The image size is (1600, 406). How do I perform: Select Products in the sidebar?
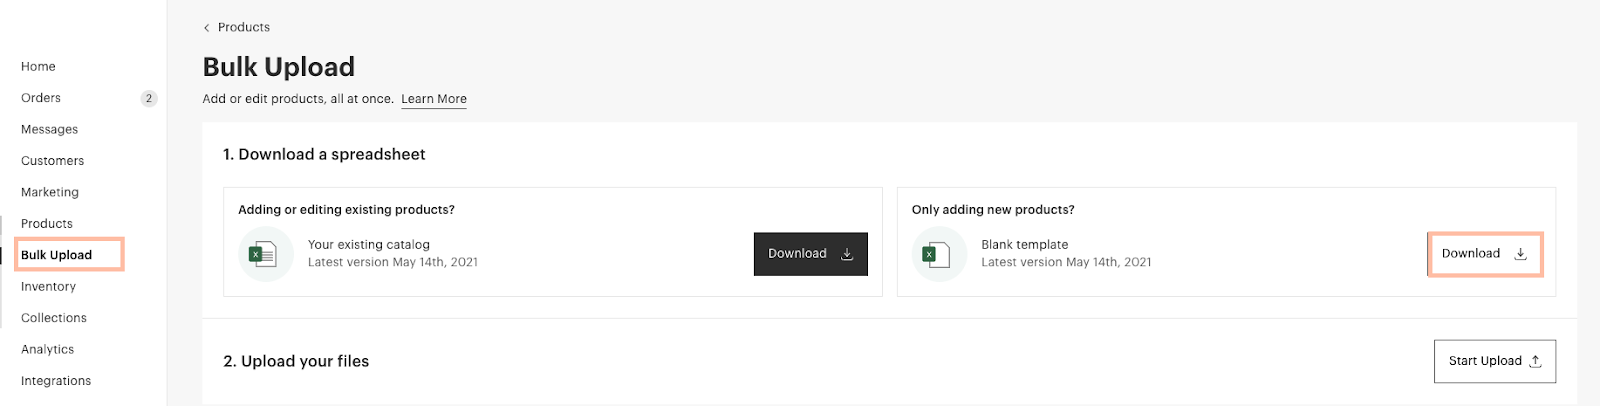[47, 224]
